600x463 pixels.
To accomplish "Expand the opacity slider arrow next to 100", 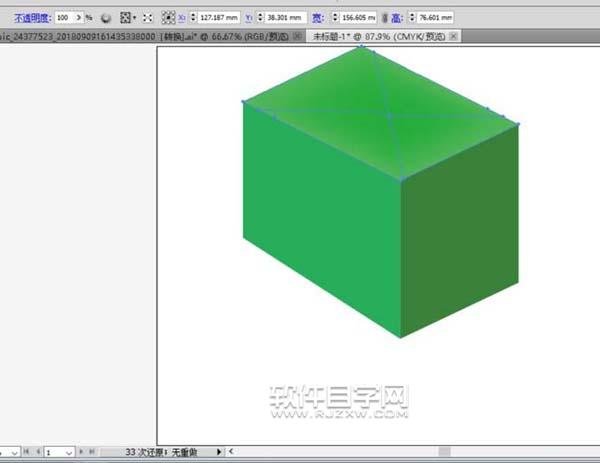I will tap(79, 18).
